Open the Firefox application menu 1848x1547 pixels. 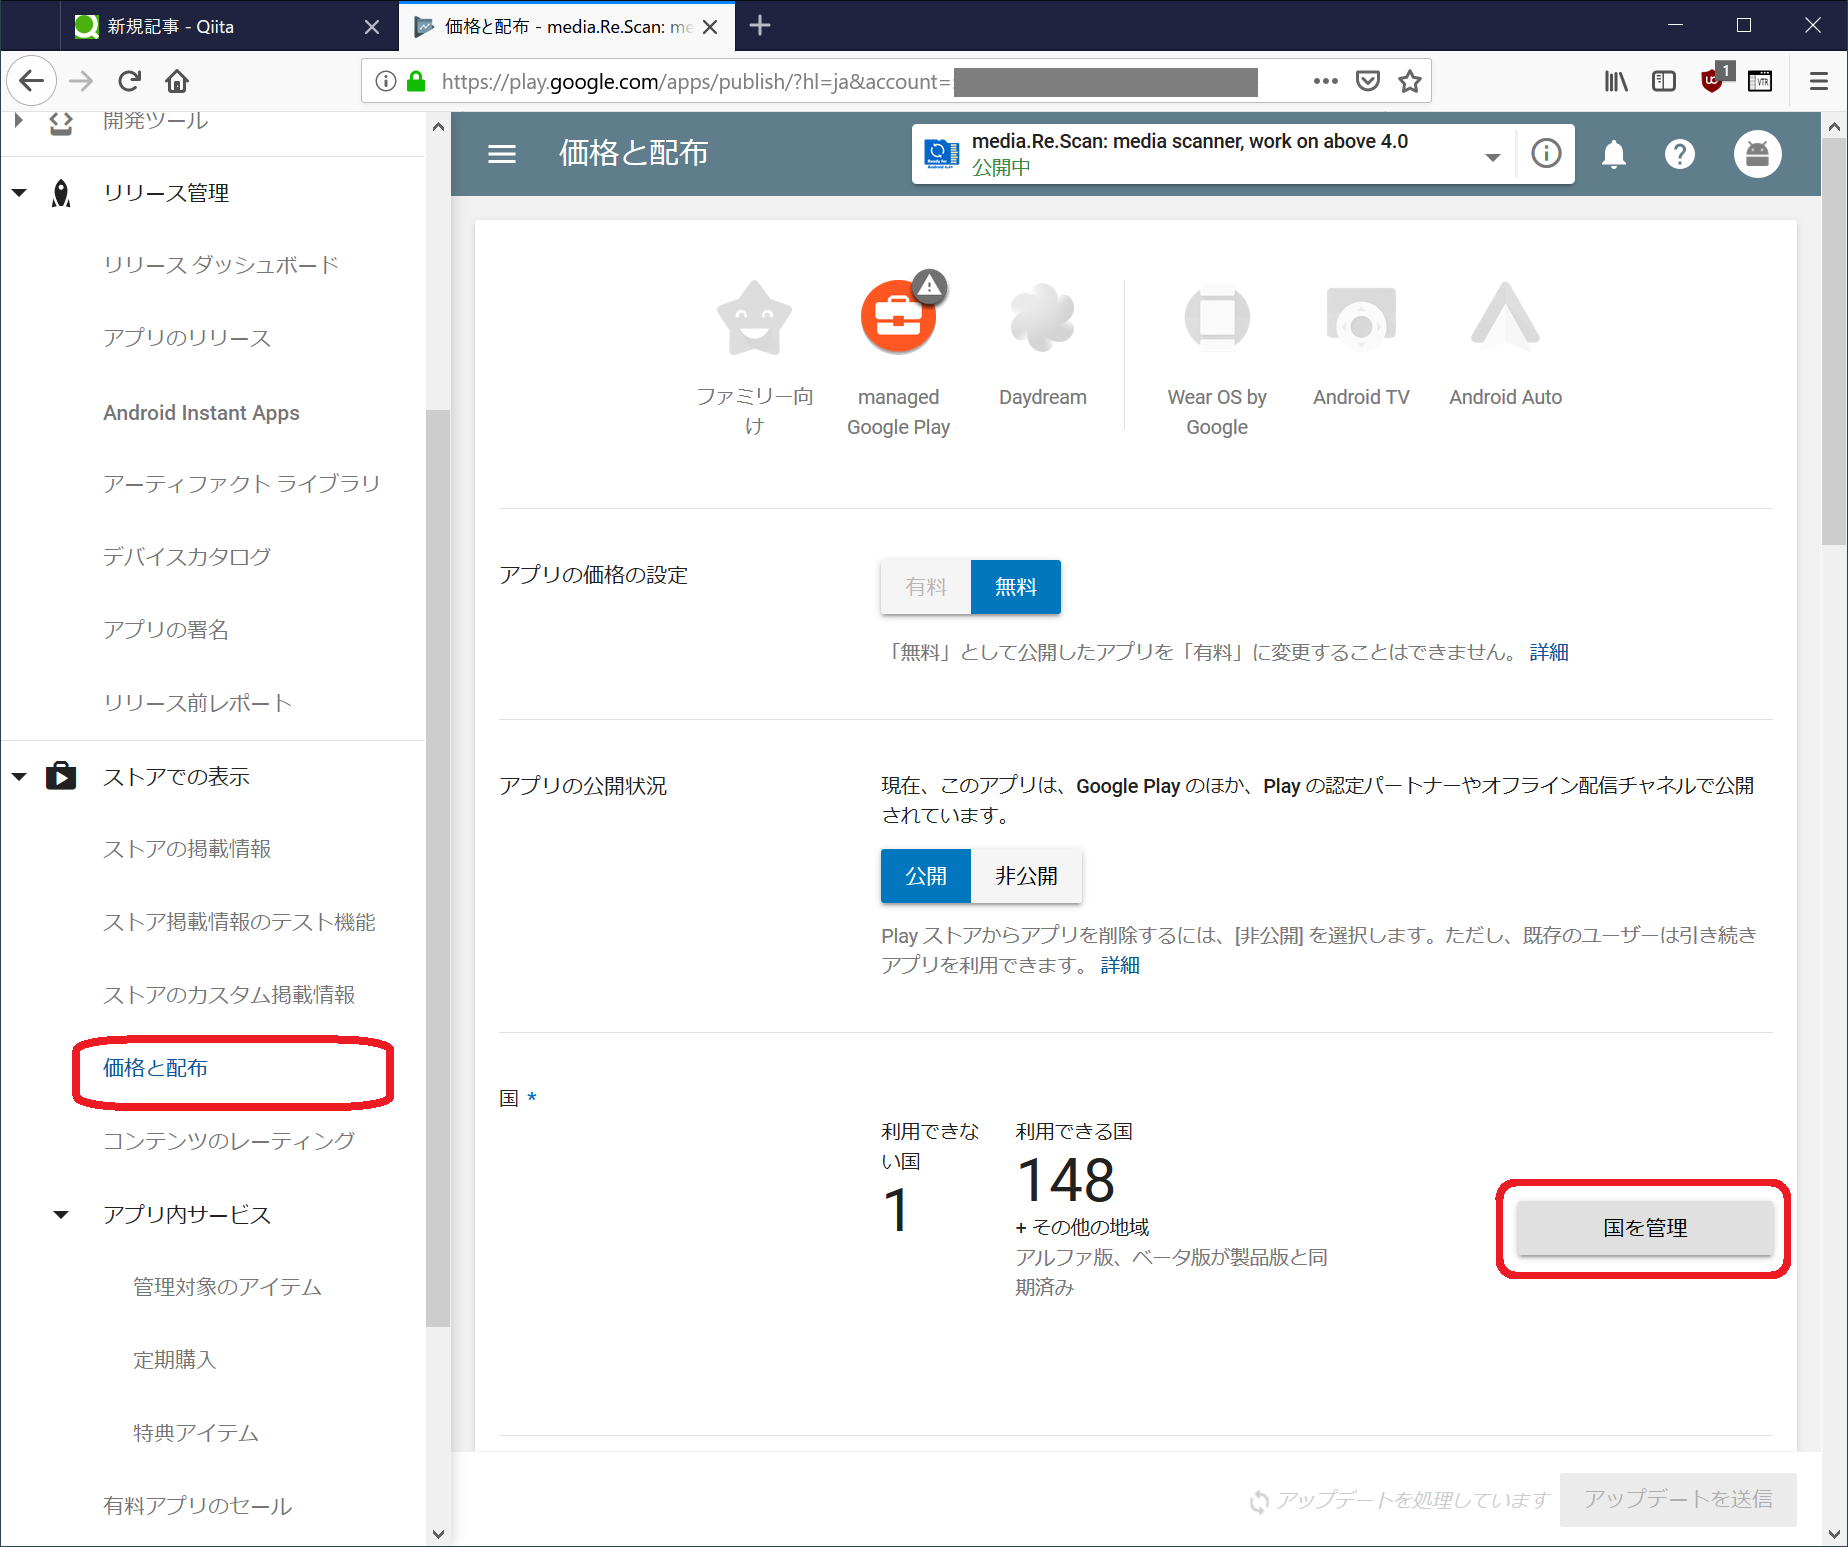1819,81
